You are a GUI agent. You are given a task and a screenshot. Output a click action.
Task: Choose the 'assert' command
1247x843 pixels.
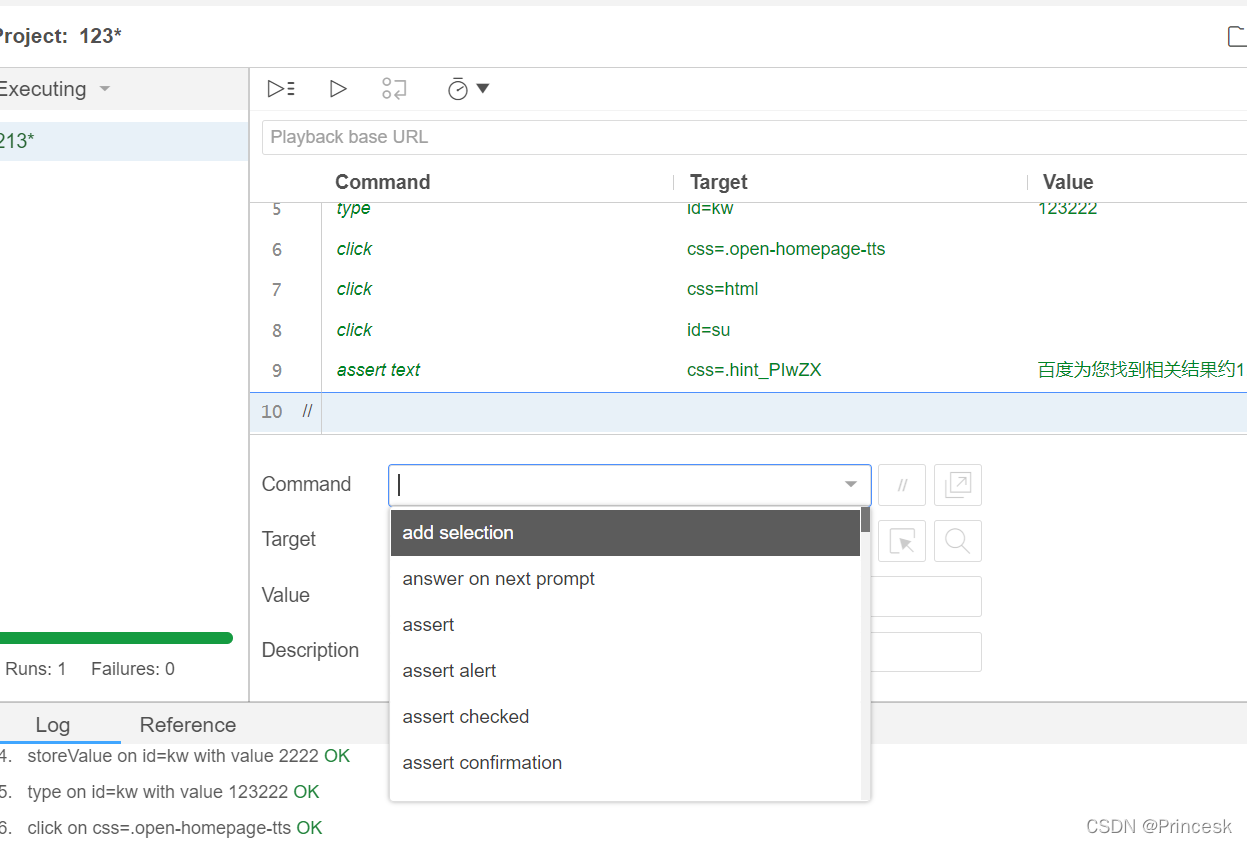[x=625, y=625]
